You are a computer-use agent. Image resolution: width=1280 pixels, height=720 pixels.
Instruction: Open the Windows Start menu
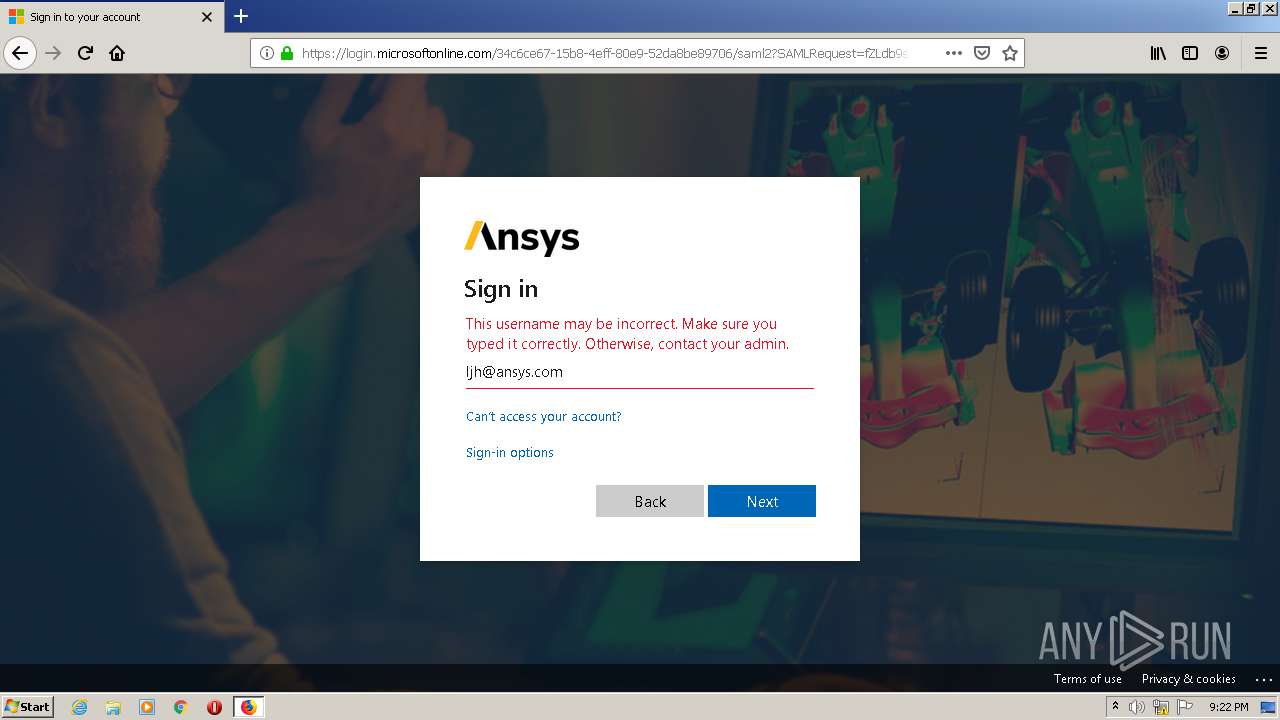point(28,706)
